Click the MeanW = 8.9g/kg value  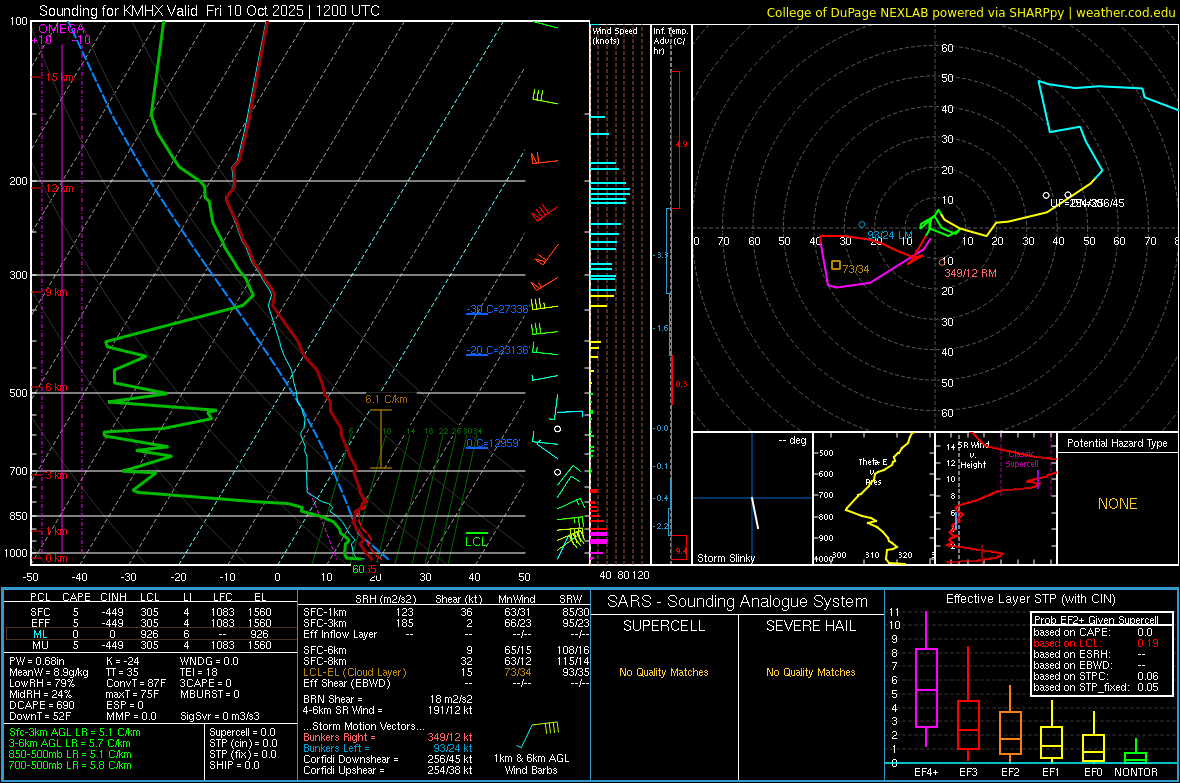49,672
